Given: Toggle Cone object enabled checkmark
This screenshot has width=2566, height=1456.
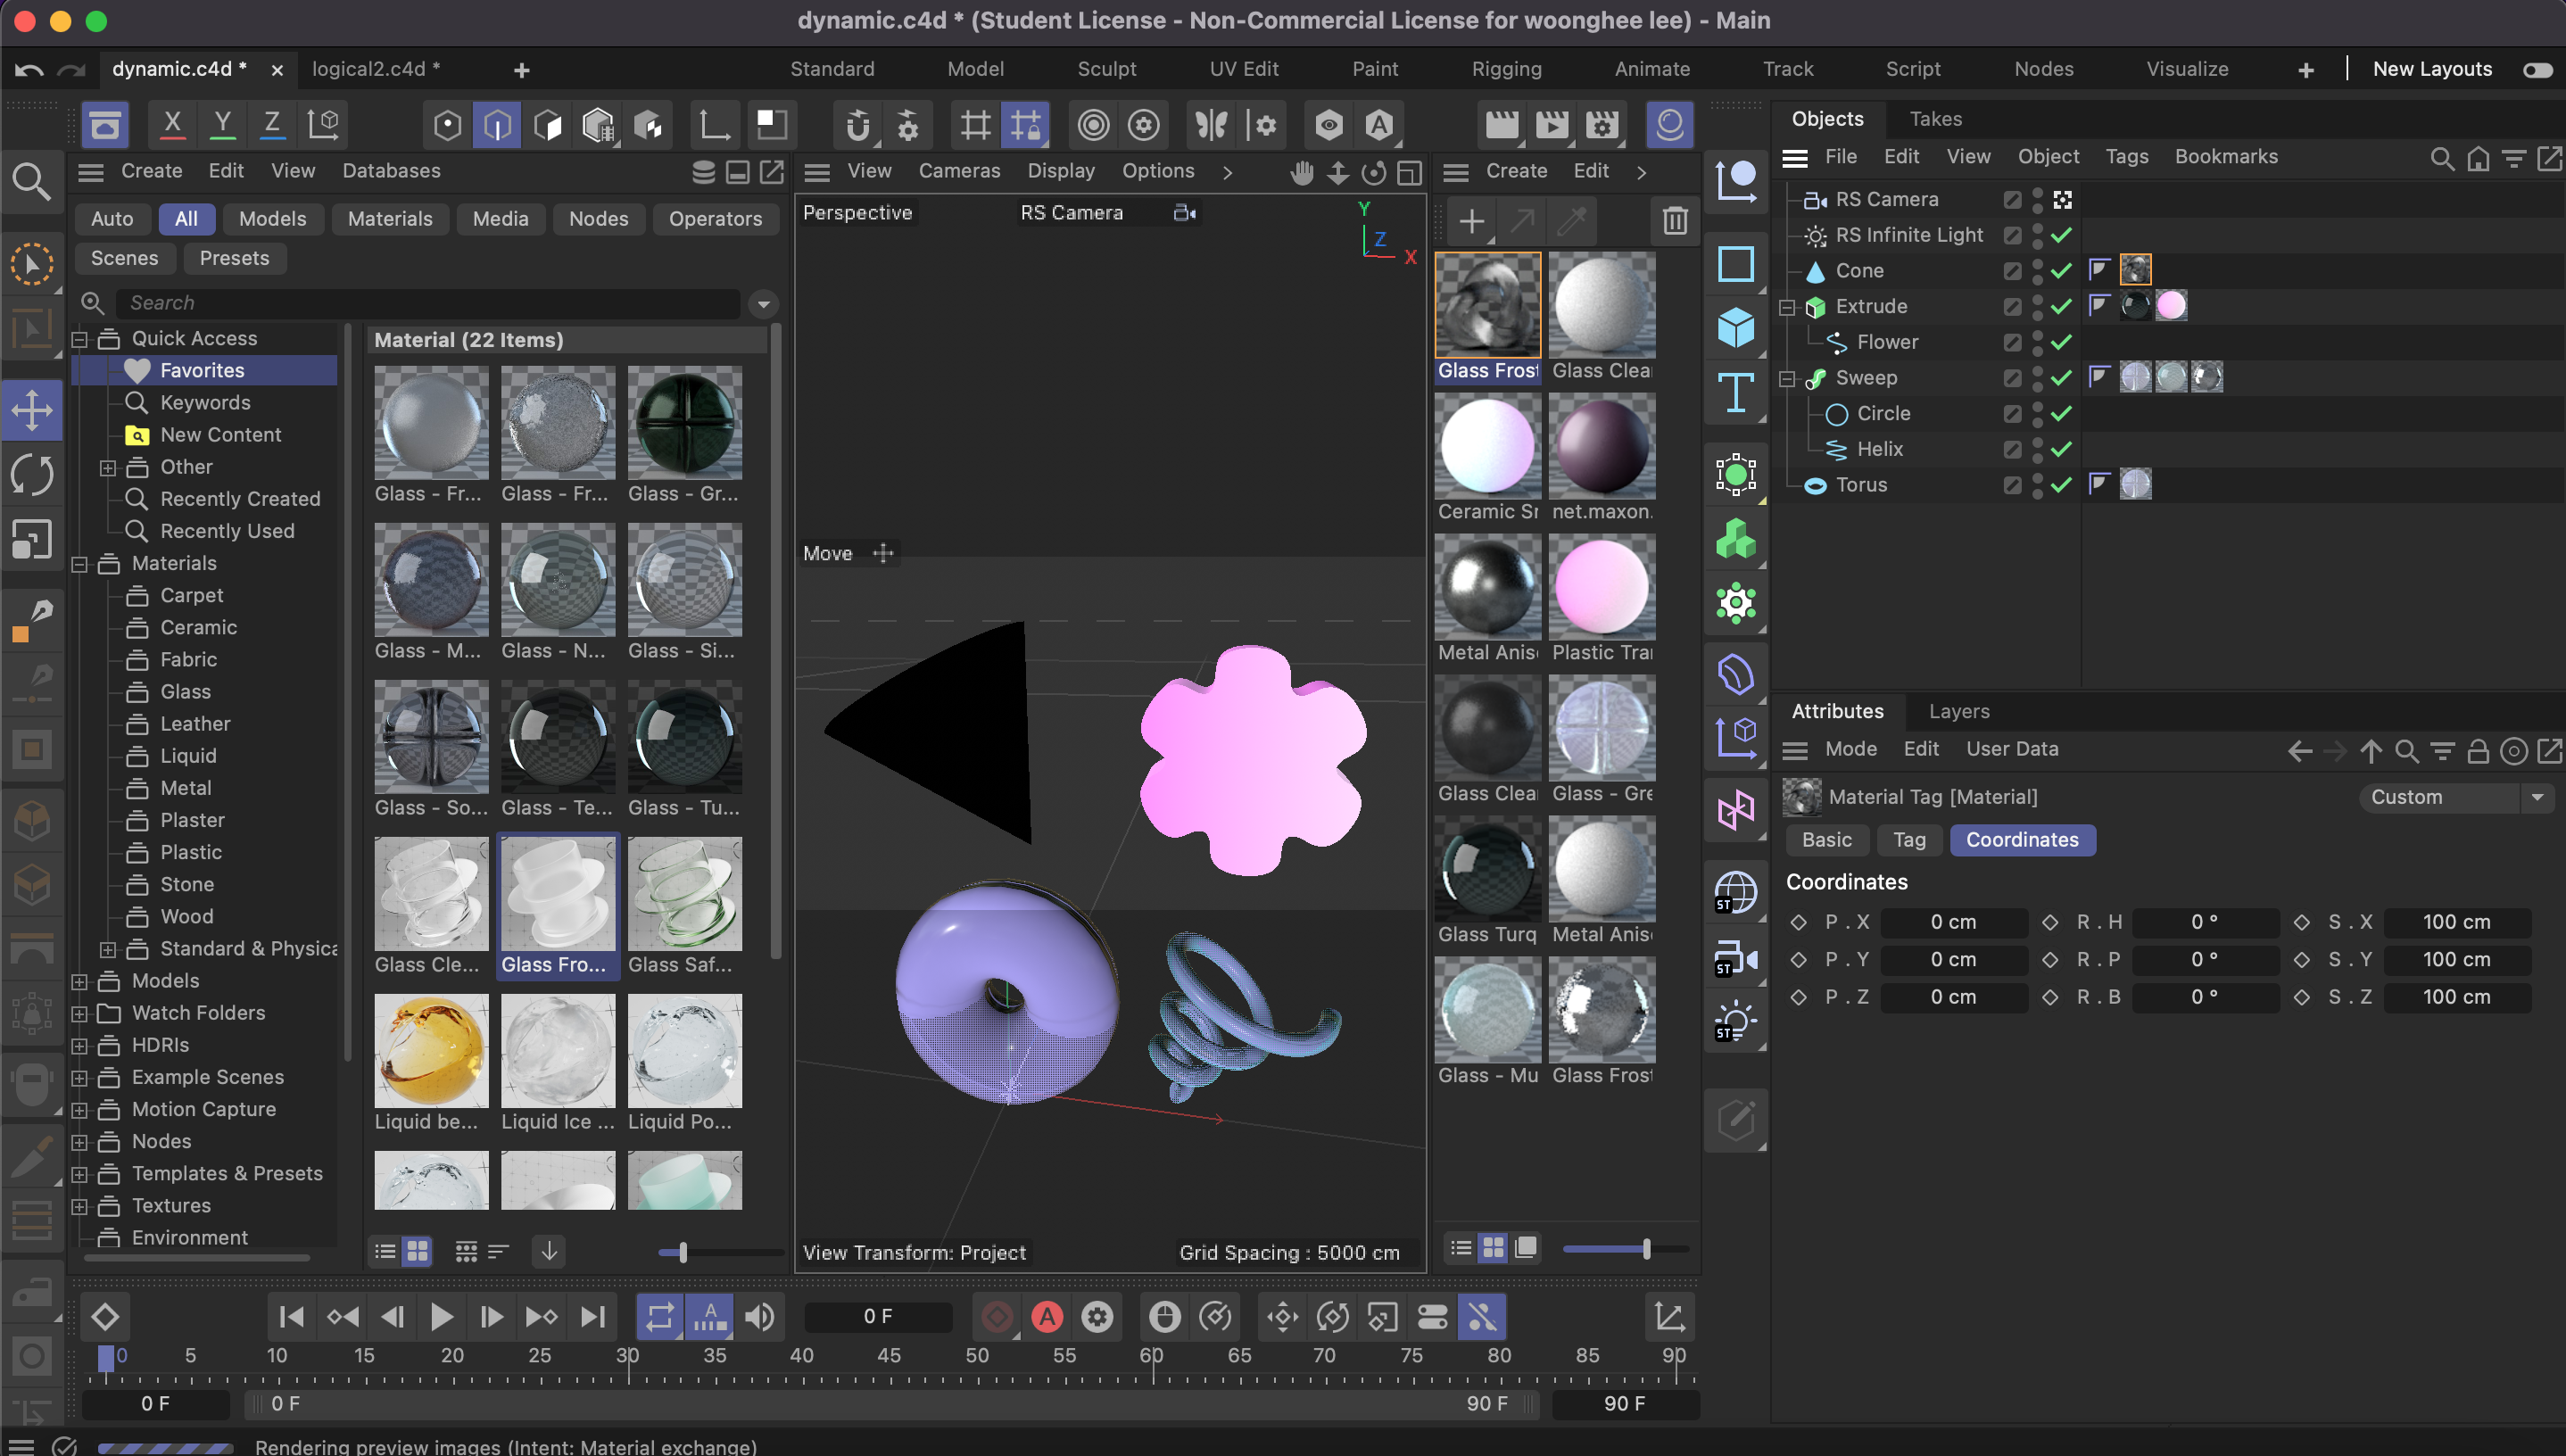Looking at the screenshot, I should pyautogui.click(x=2062, y=271).
